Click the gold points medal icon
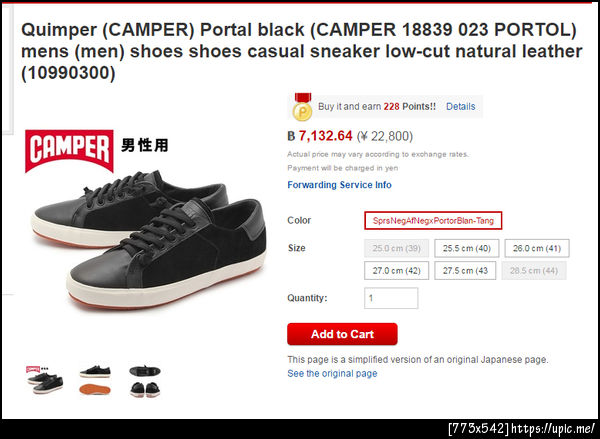 [303, 107]
